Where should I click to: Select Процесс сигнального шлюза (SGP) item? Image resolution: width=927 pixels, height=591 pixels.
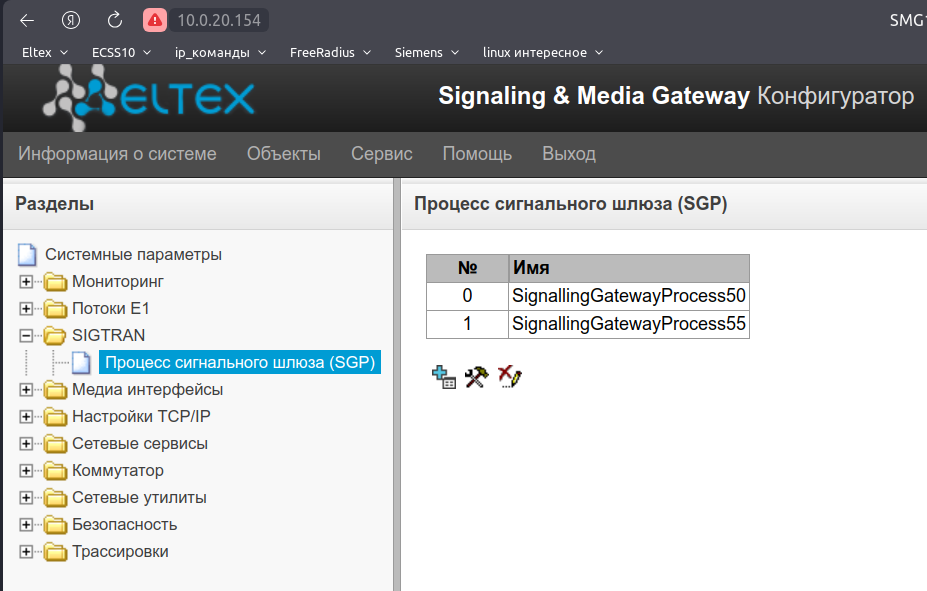point(240,362)
